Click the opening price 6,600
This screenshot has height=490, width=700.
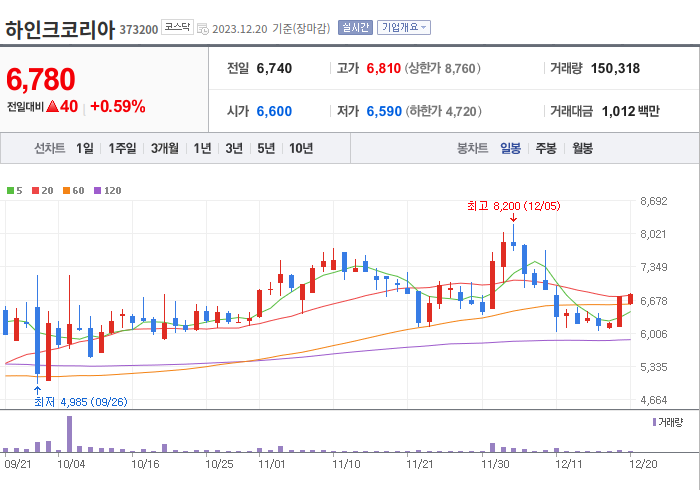click(x=274, y=111)
